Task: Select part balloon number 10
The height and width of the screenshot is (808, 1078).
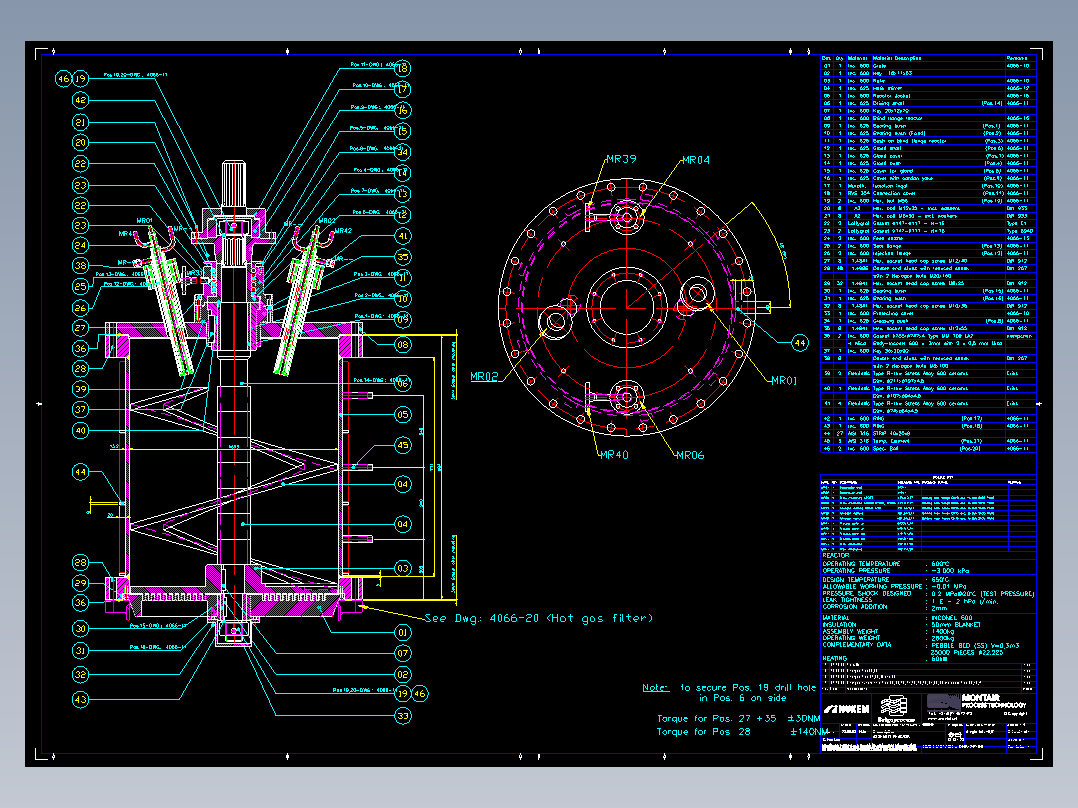Action: [403, 298]
